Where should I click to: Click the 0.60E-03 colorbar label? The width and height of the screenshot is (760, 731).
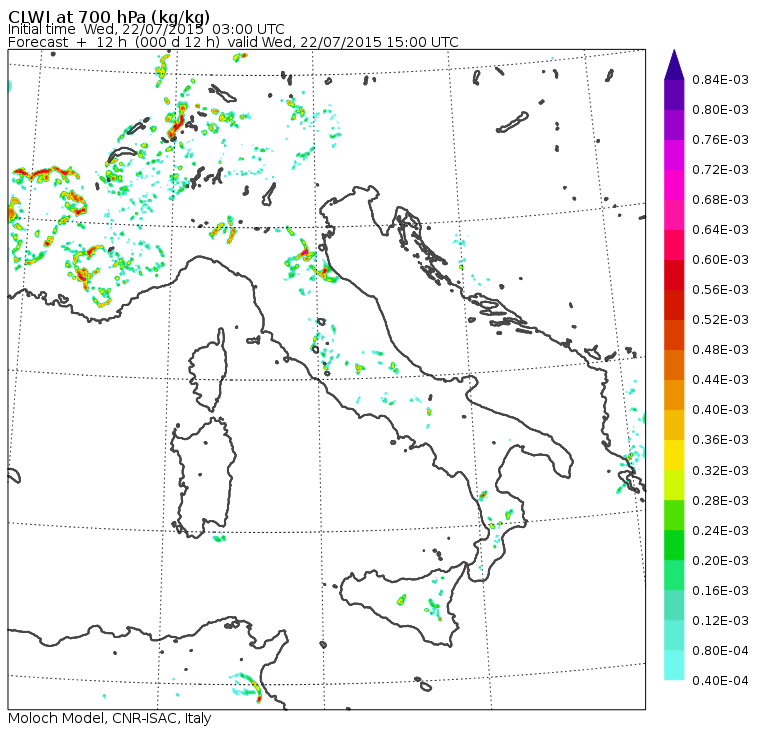720,260
